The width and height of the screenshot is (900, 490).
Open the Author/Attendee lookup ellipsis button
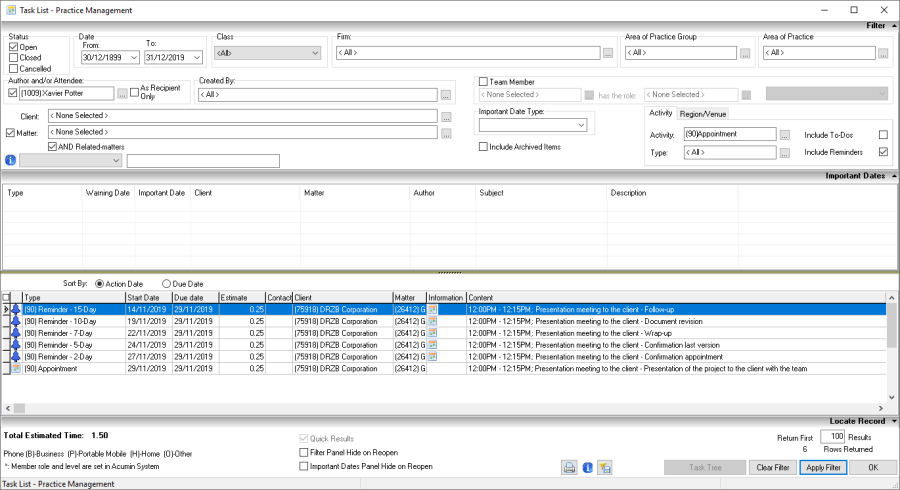tap(122, 94)
